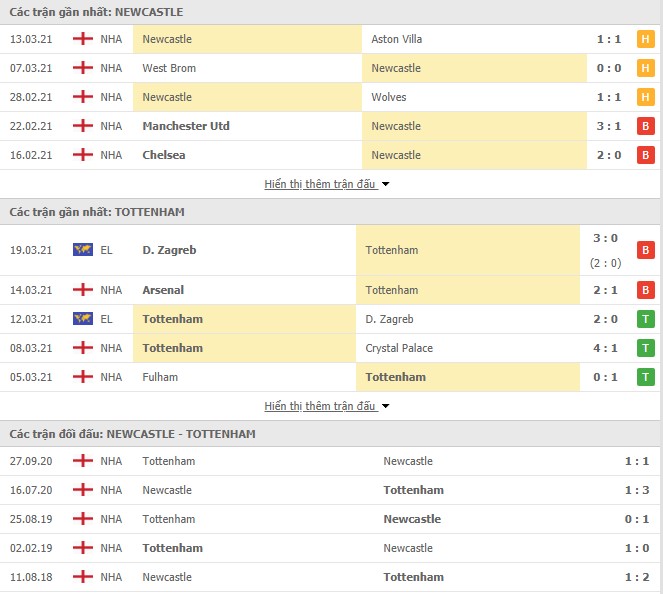
Task: Click the Europa League flag icon on 19.03.21 row
Action: pos(83,250)
